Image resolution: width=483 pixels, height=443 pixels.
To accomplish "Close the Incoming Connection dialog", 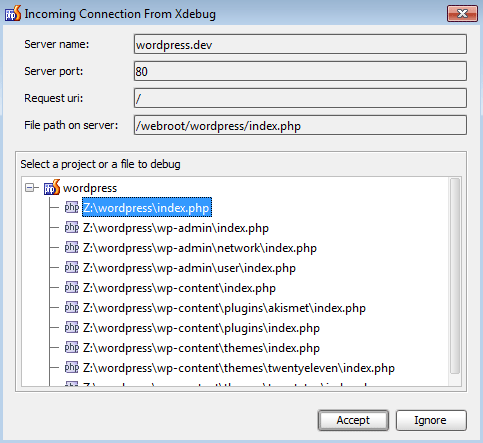I will (462, 14).
